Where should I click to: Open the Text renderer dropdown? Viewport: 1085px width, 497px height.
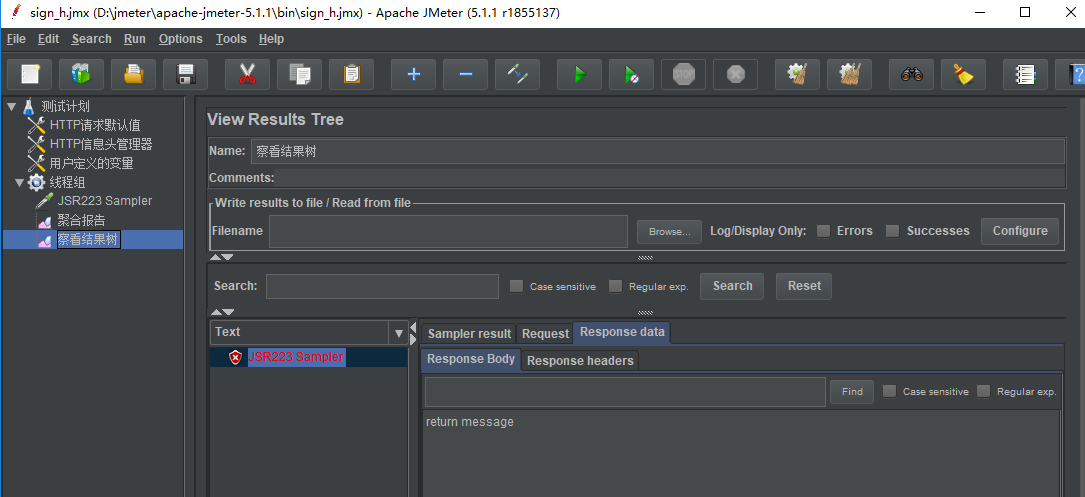point(399,333)
